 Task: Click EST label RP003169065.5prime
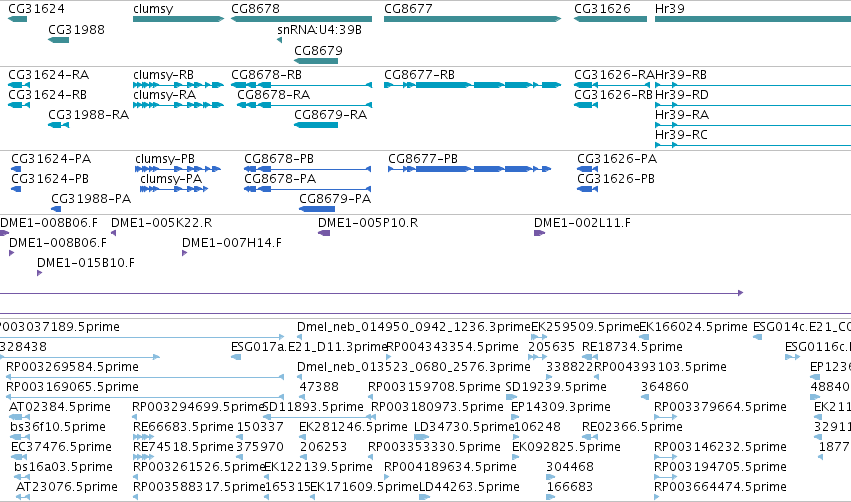pos(72,386)
